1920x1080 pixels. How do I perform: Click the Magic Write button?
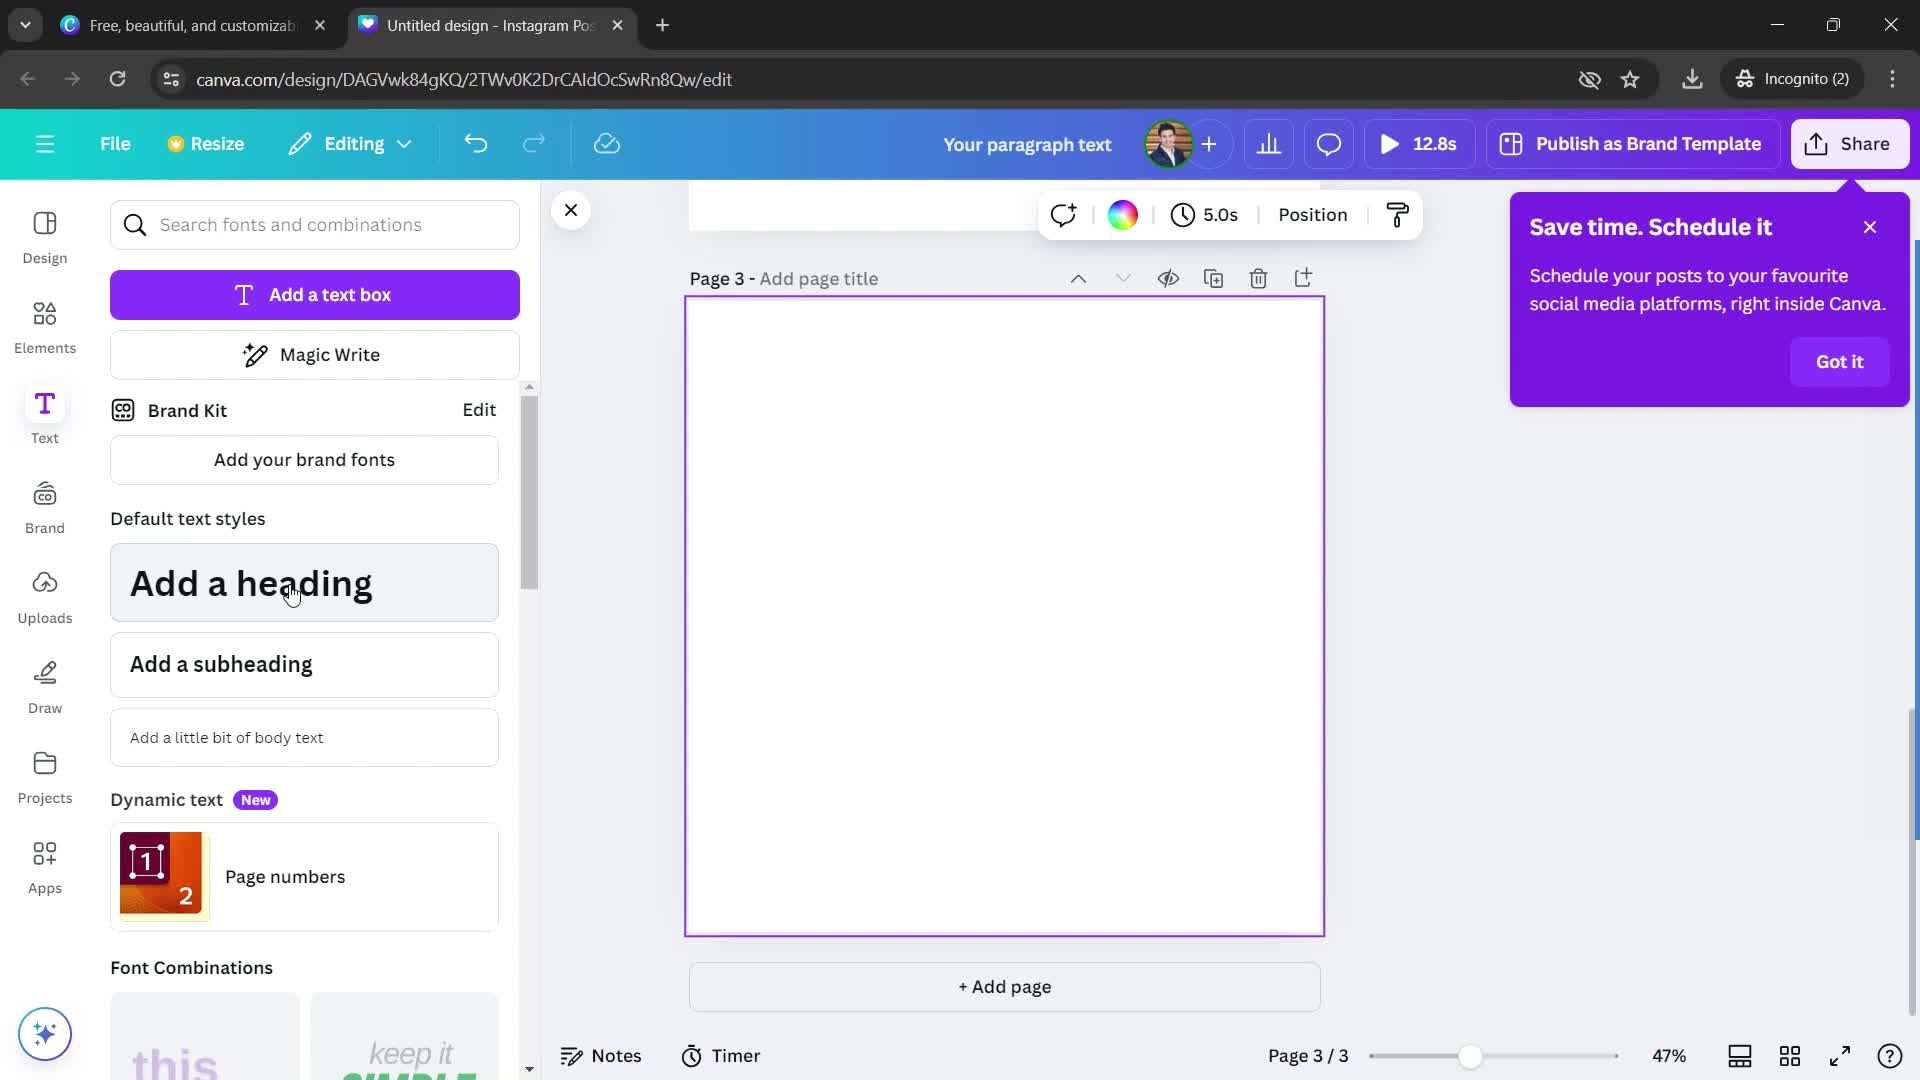click(x=315, y=353)
